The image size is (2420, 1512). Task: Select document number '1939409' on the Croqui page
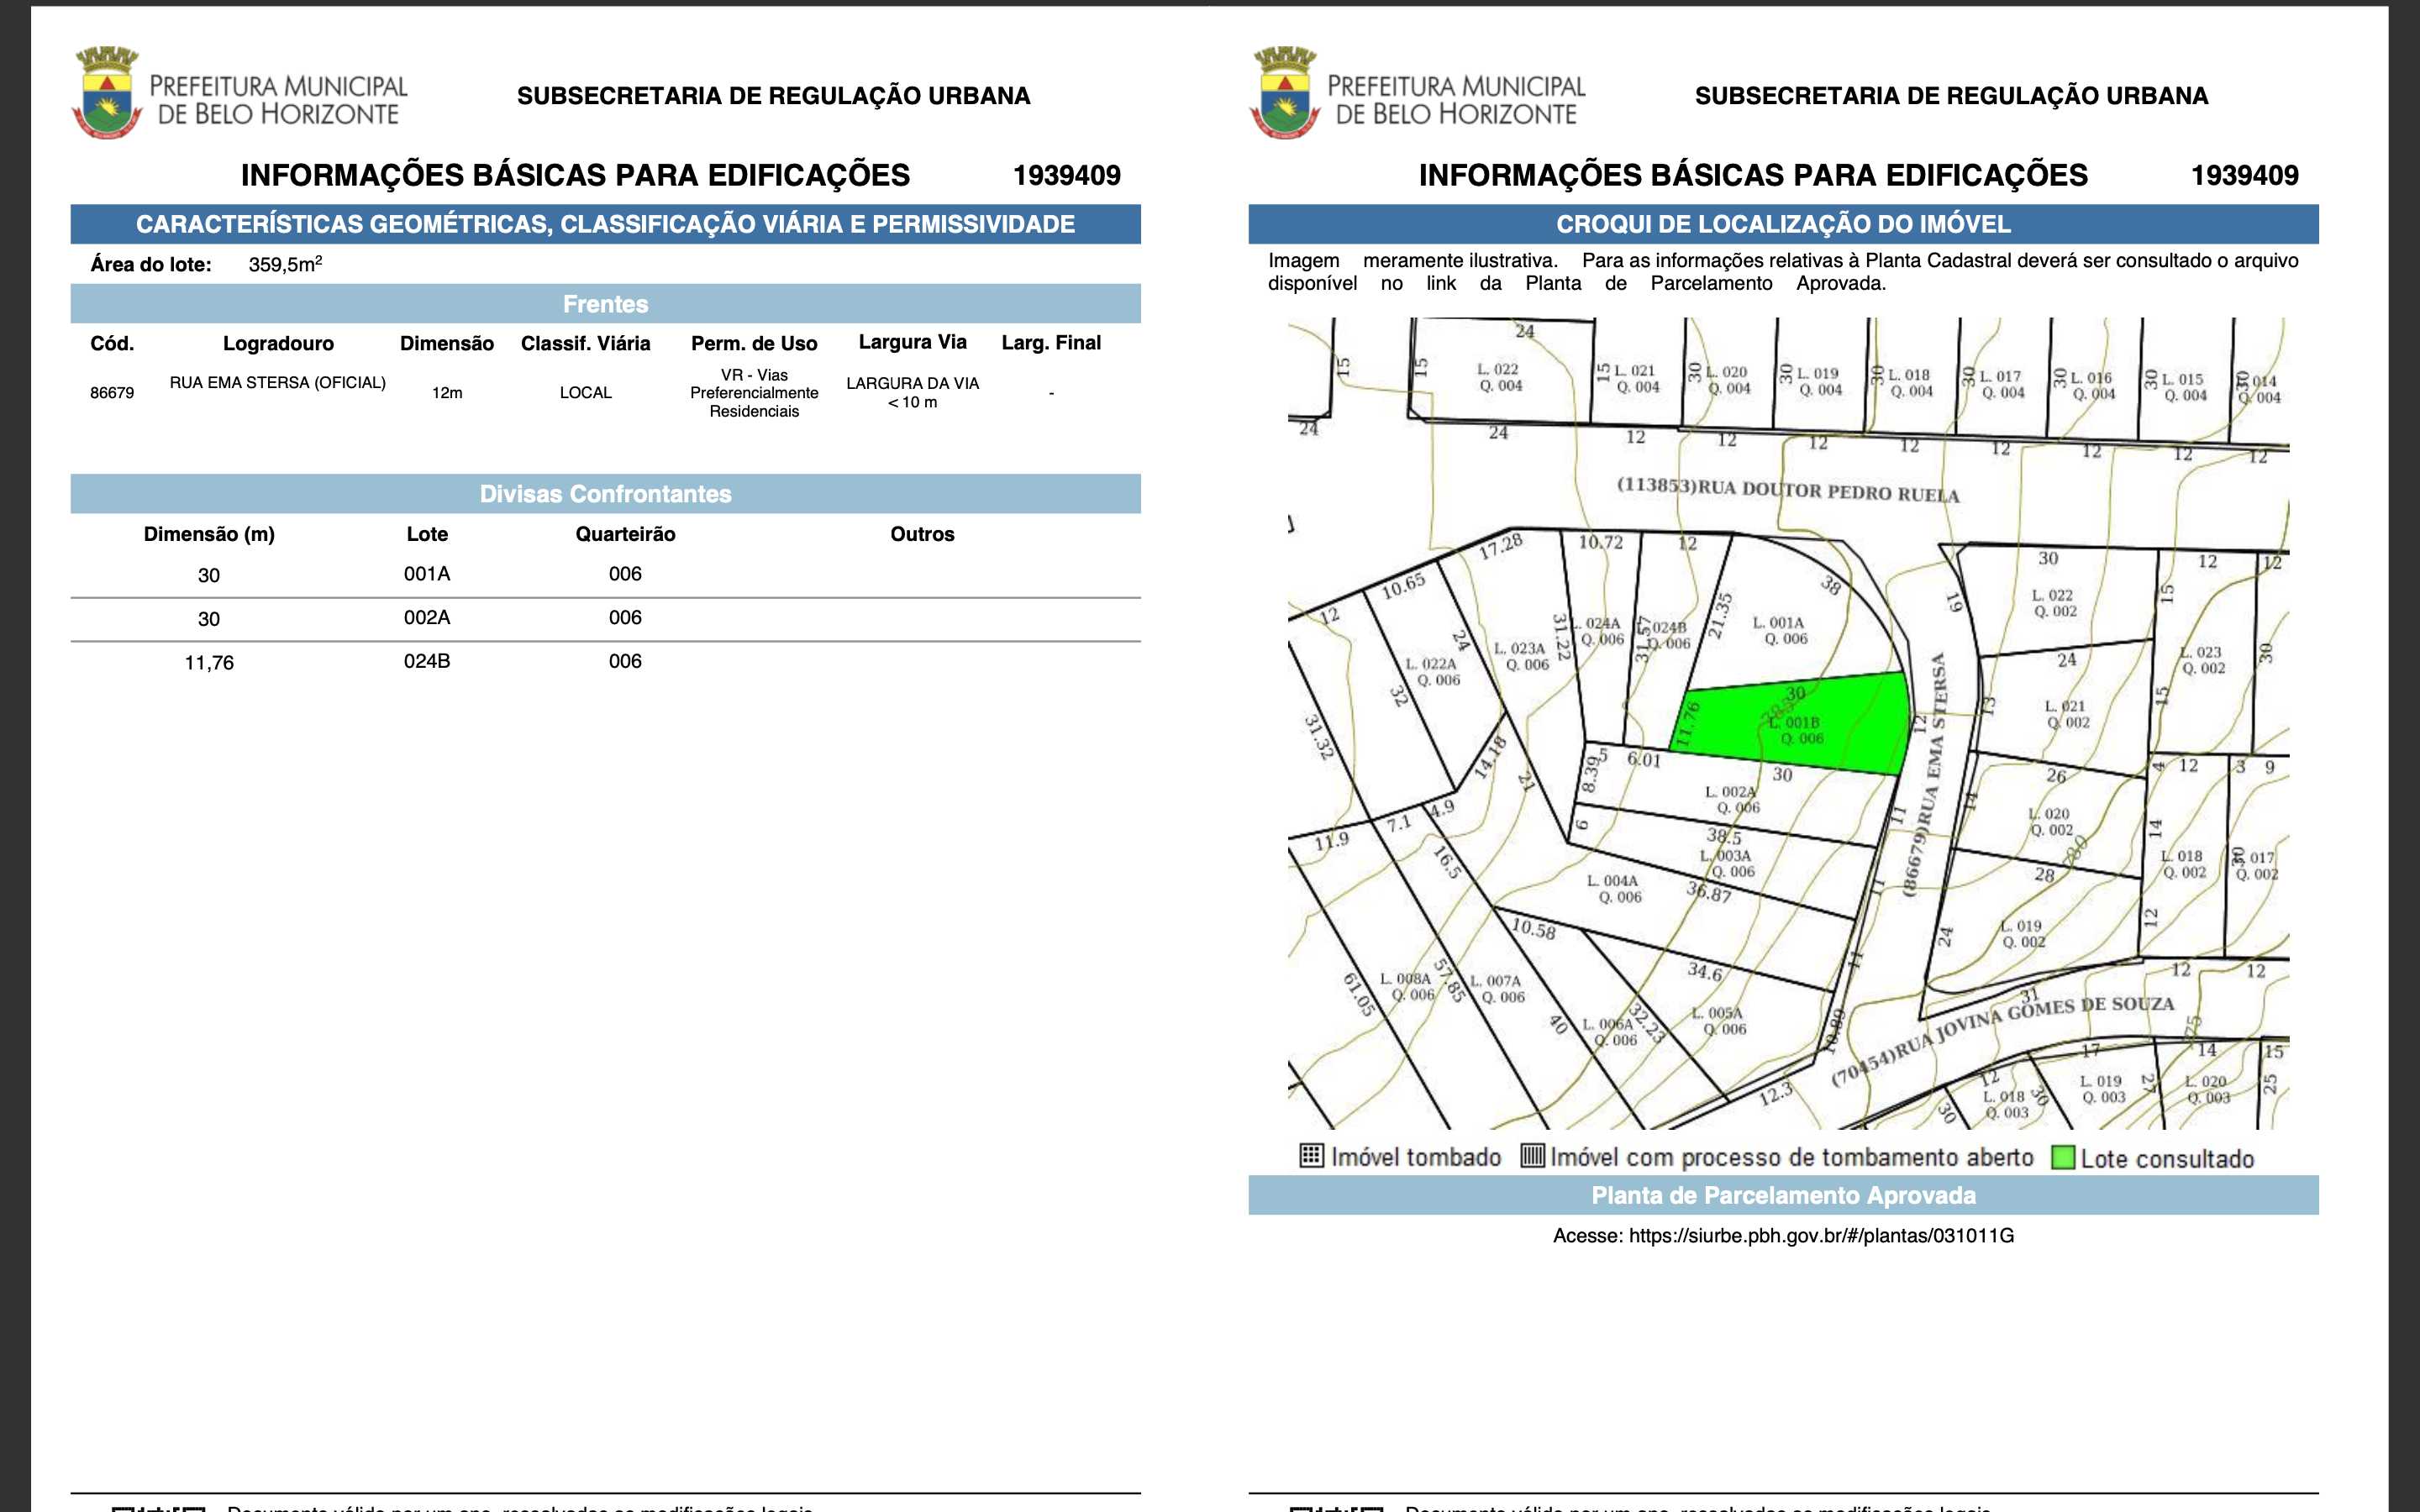click(2244, 176)
